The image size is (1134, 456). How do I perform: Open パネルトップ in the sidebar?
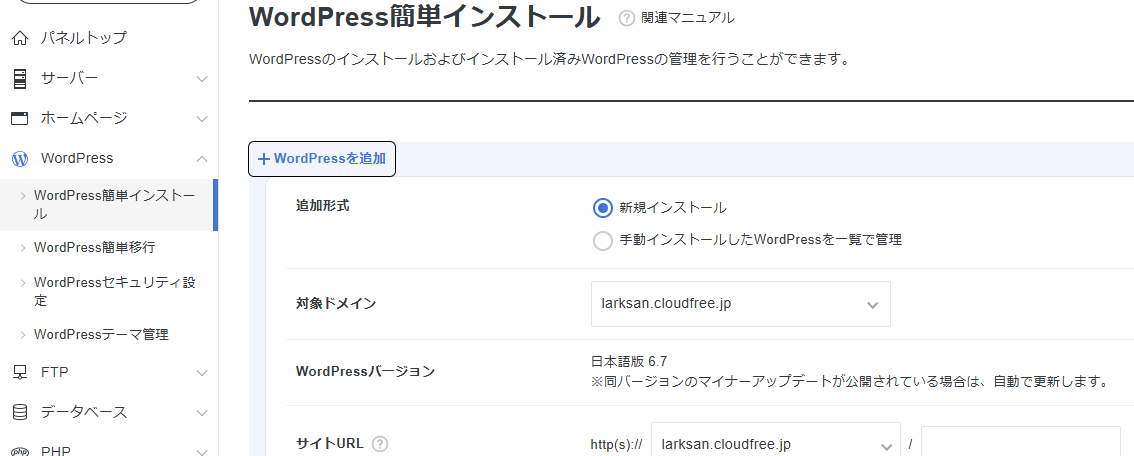click(x=84, y=38)
